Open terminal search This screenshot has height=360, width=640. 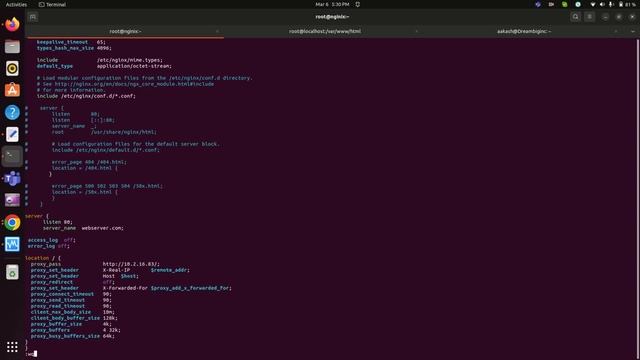(x=576, y=17)
